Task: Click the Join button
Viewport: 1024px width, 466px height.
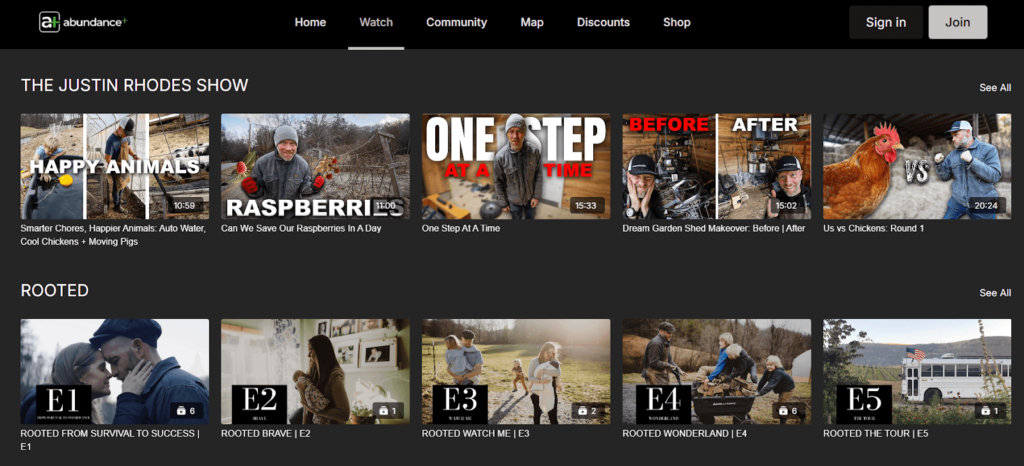Action: 957,22
